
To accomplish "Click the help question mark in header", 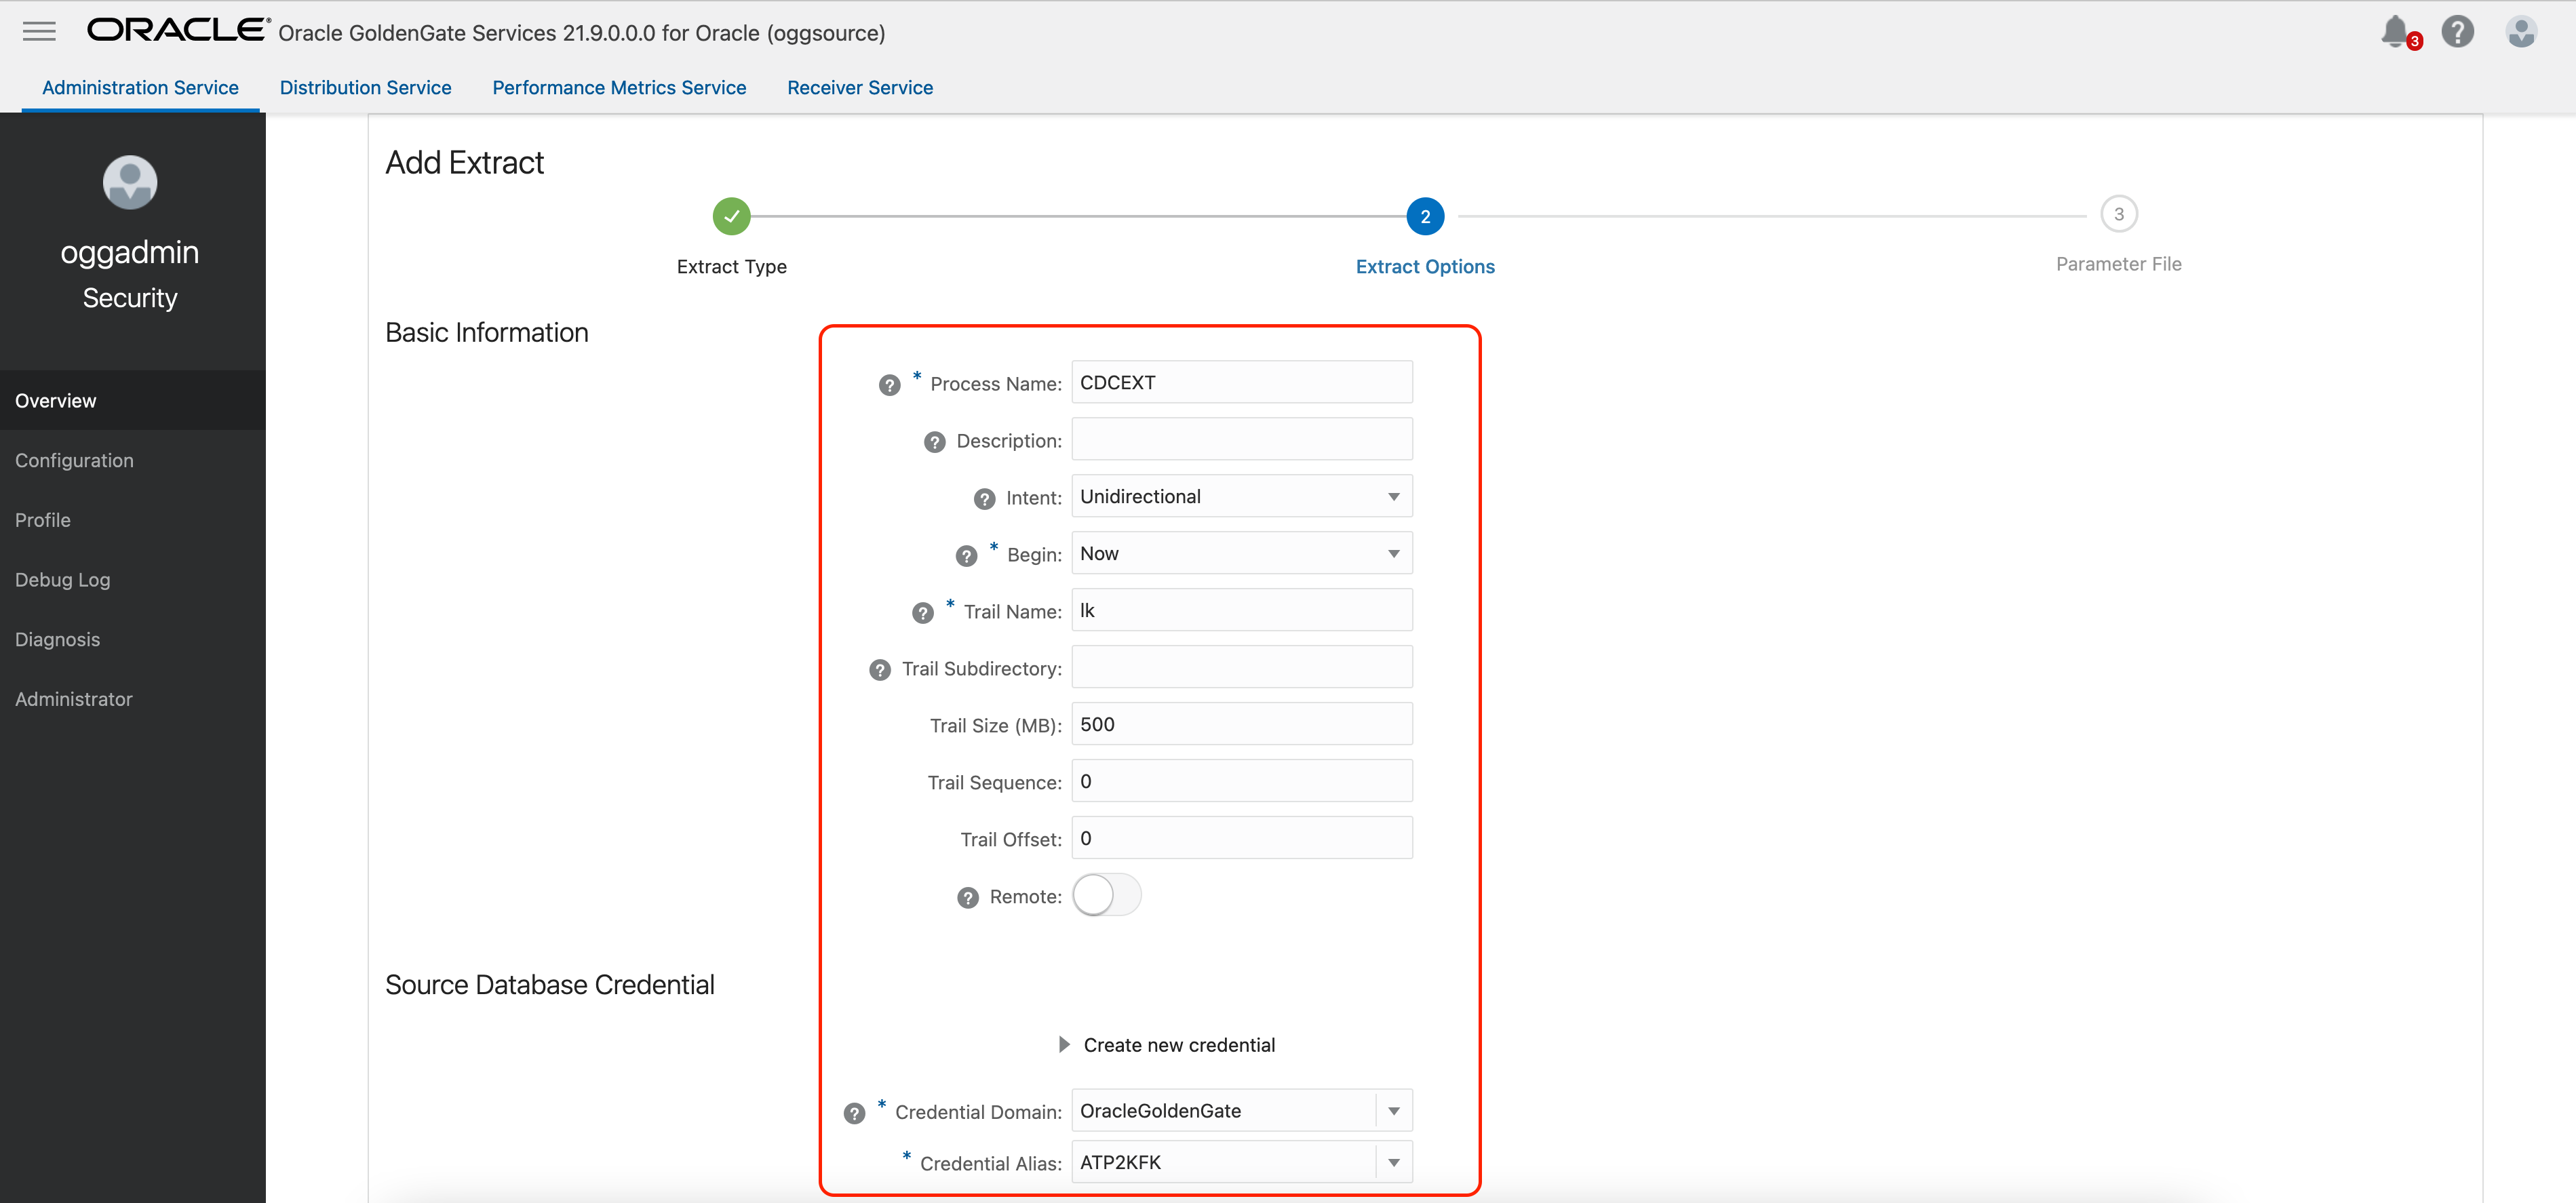I will coord(2457,31).
